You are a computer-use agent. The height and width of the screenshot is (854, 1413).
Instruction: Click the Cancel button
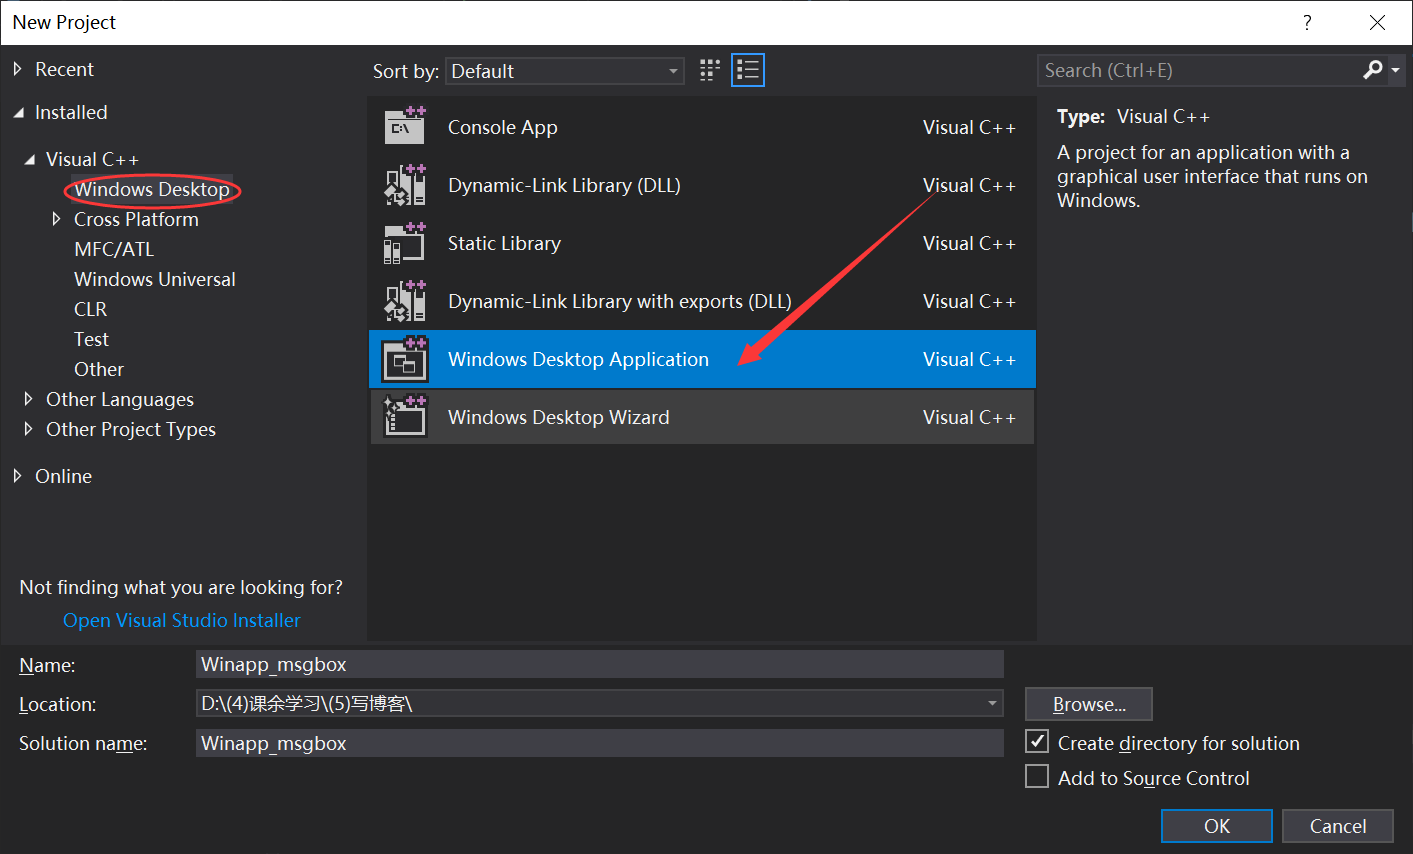coord(1338,826)
